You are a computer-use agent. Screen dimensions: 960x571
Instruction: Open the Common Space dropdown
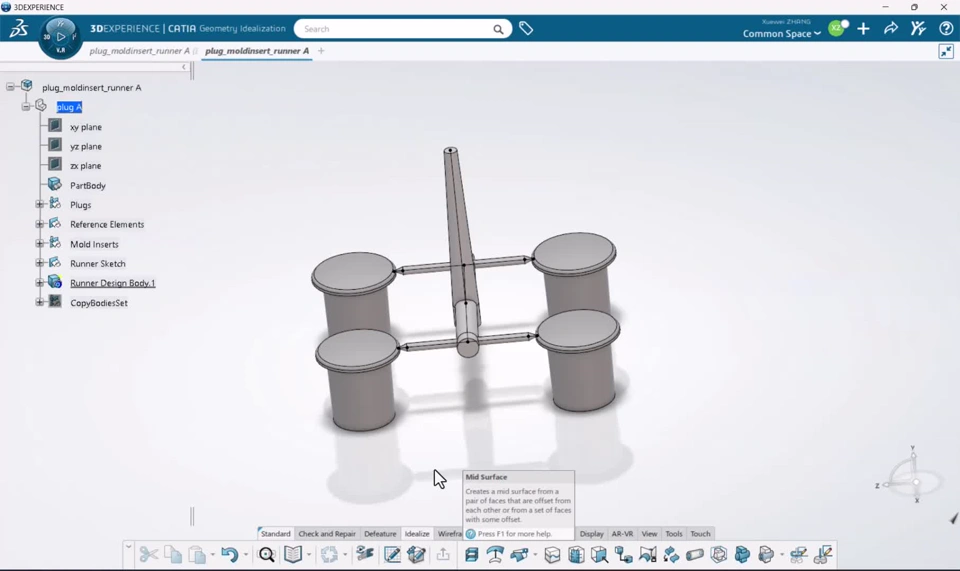(781, 34)
